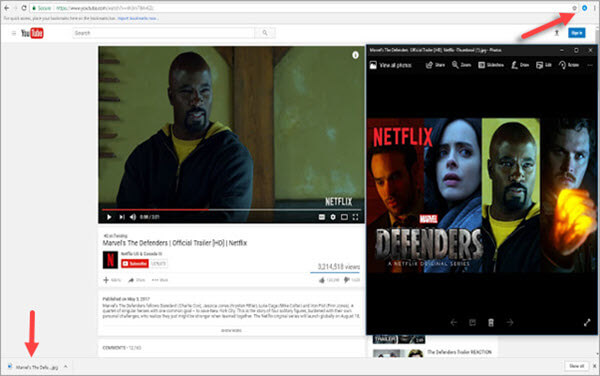Click the icon left of the trash in Photos
Viewport: 600px width, 376px height.
(x=473, y=322)
